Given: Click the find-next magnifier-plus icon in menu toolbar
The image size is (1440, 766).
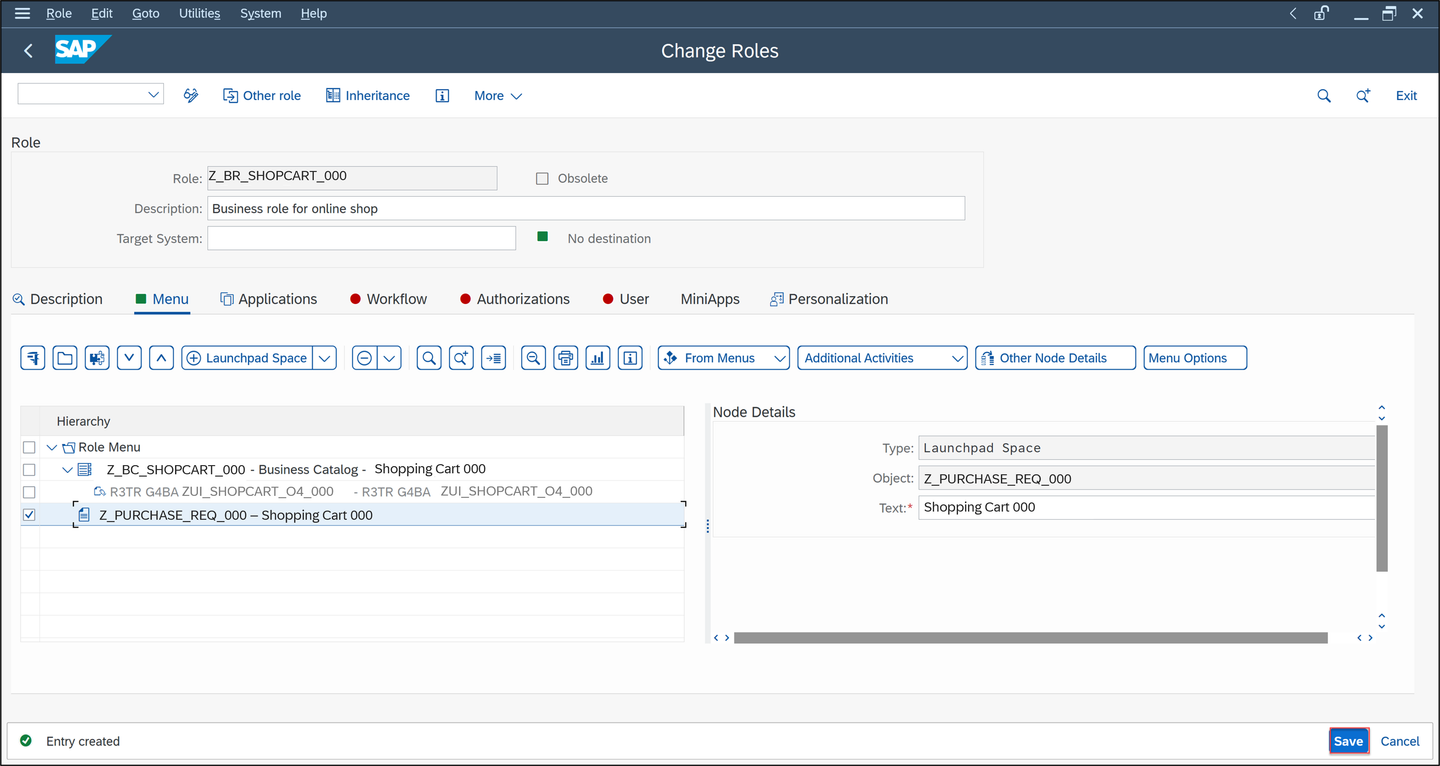Looking at the screenshot, I should [461, 358].
